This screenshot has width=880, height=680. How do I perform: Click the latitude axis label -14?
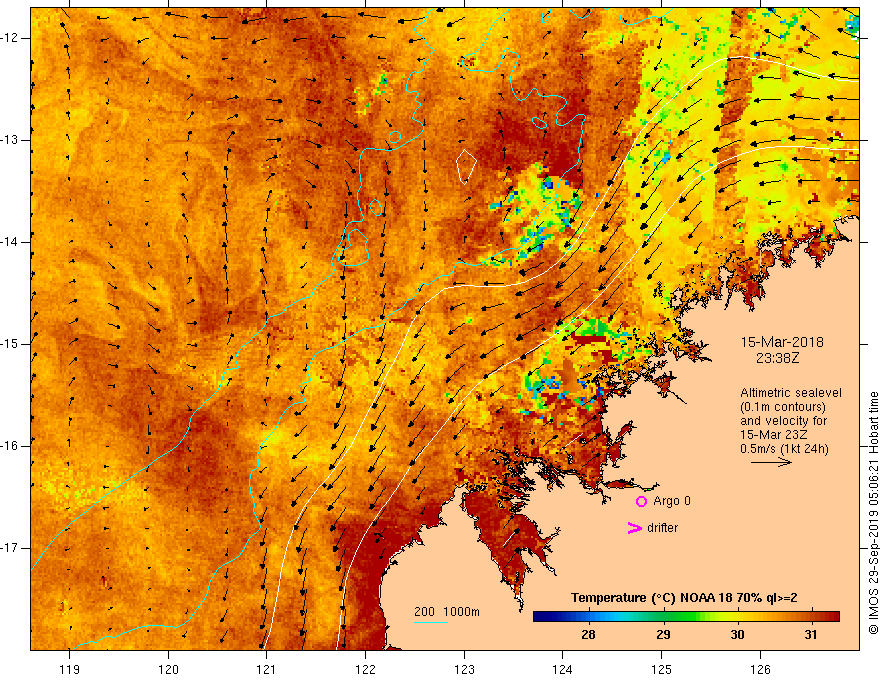(10, 242)
